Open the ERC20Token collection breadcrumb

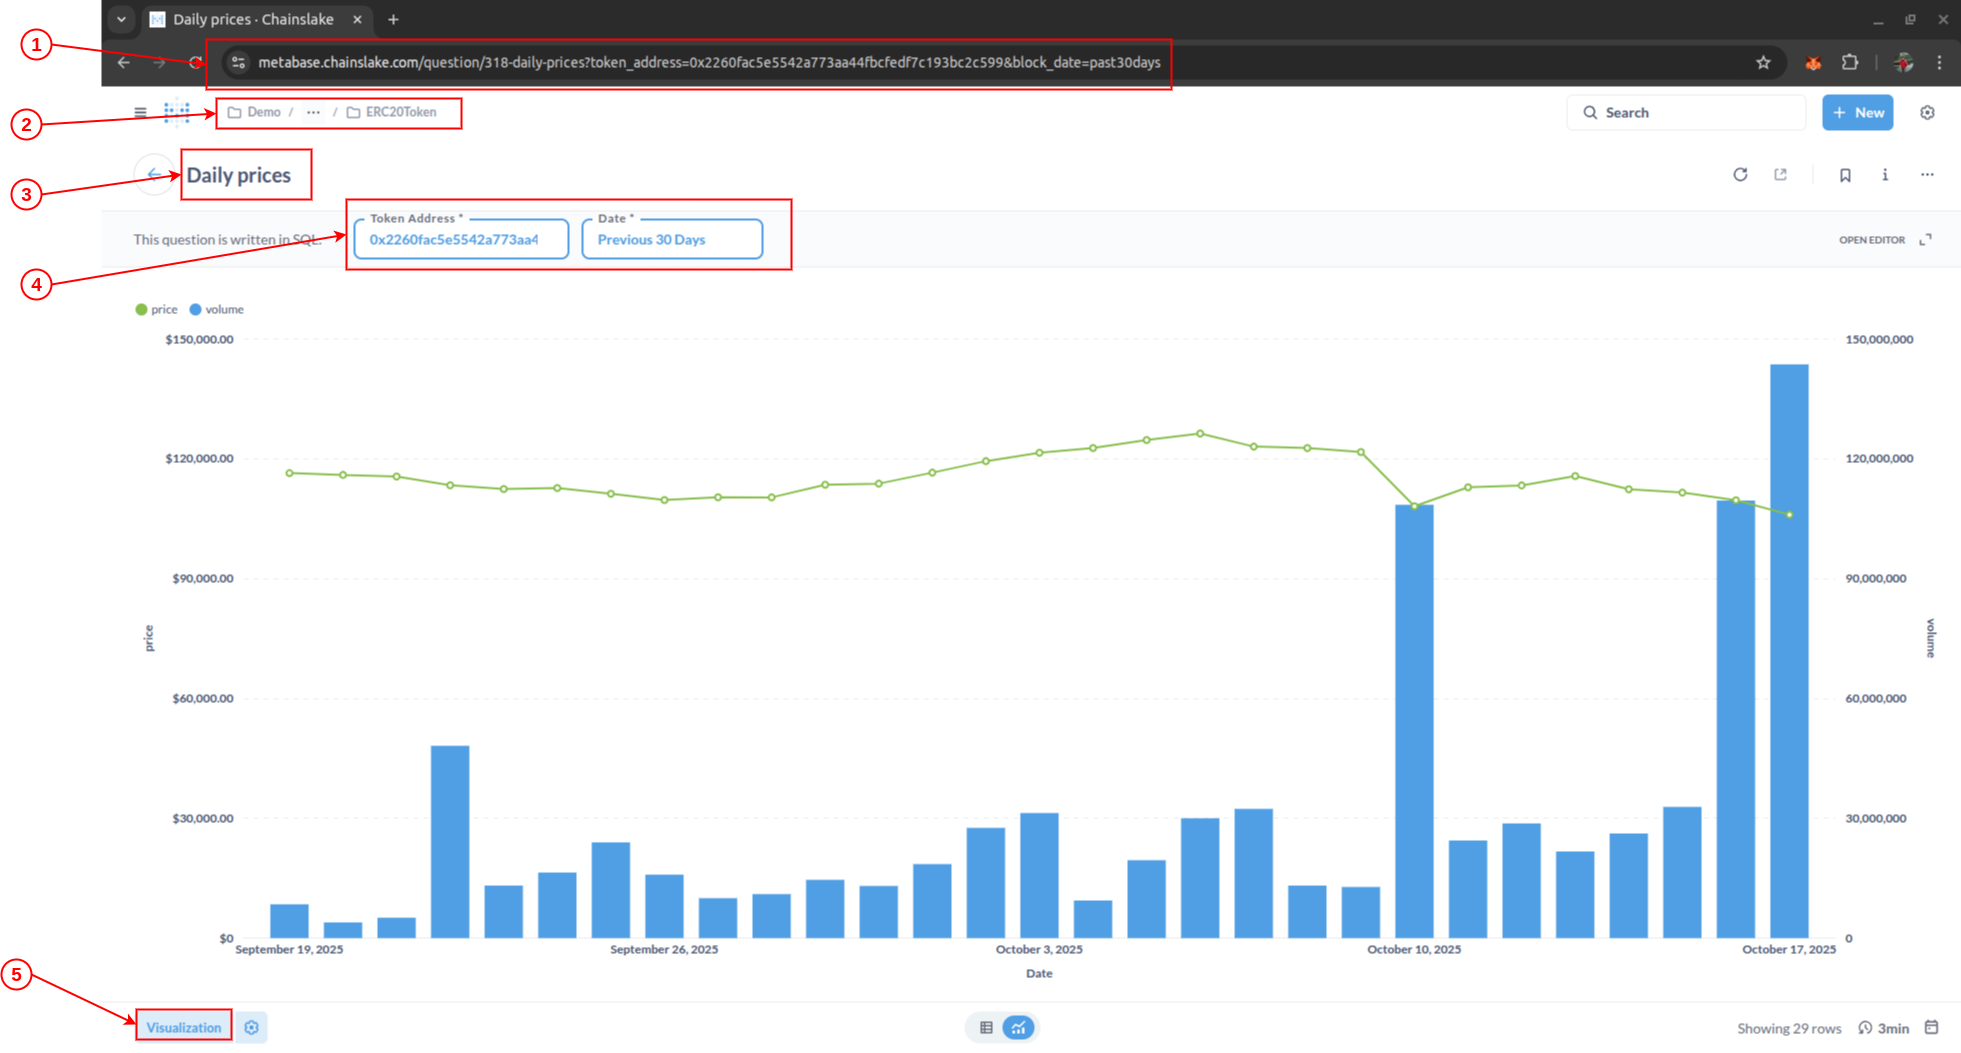[400, 113]
